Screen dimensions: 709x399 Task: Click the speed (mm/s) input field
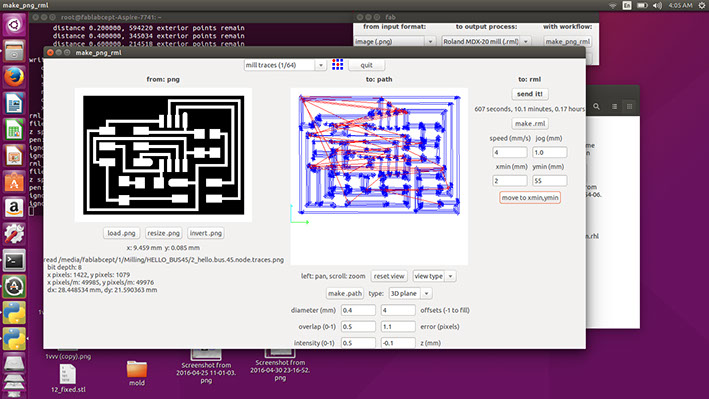tap(509, 152)
